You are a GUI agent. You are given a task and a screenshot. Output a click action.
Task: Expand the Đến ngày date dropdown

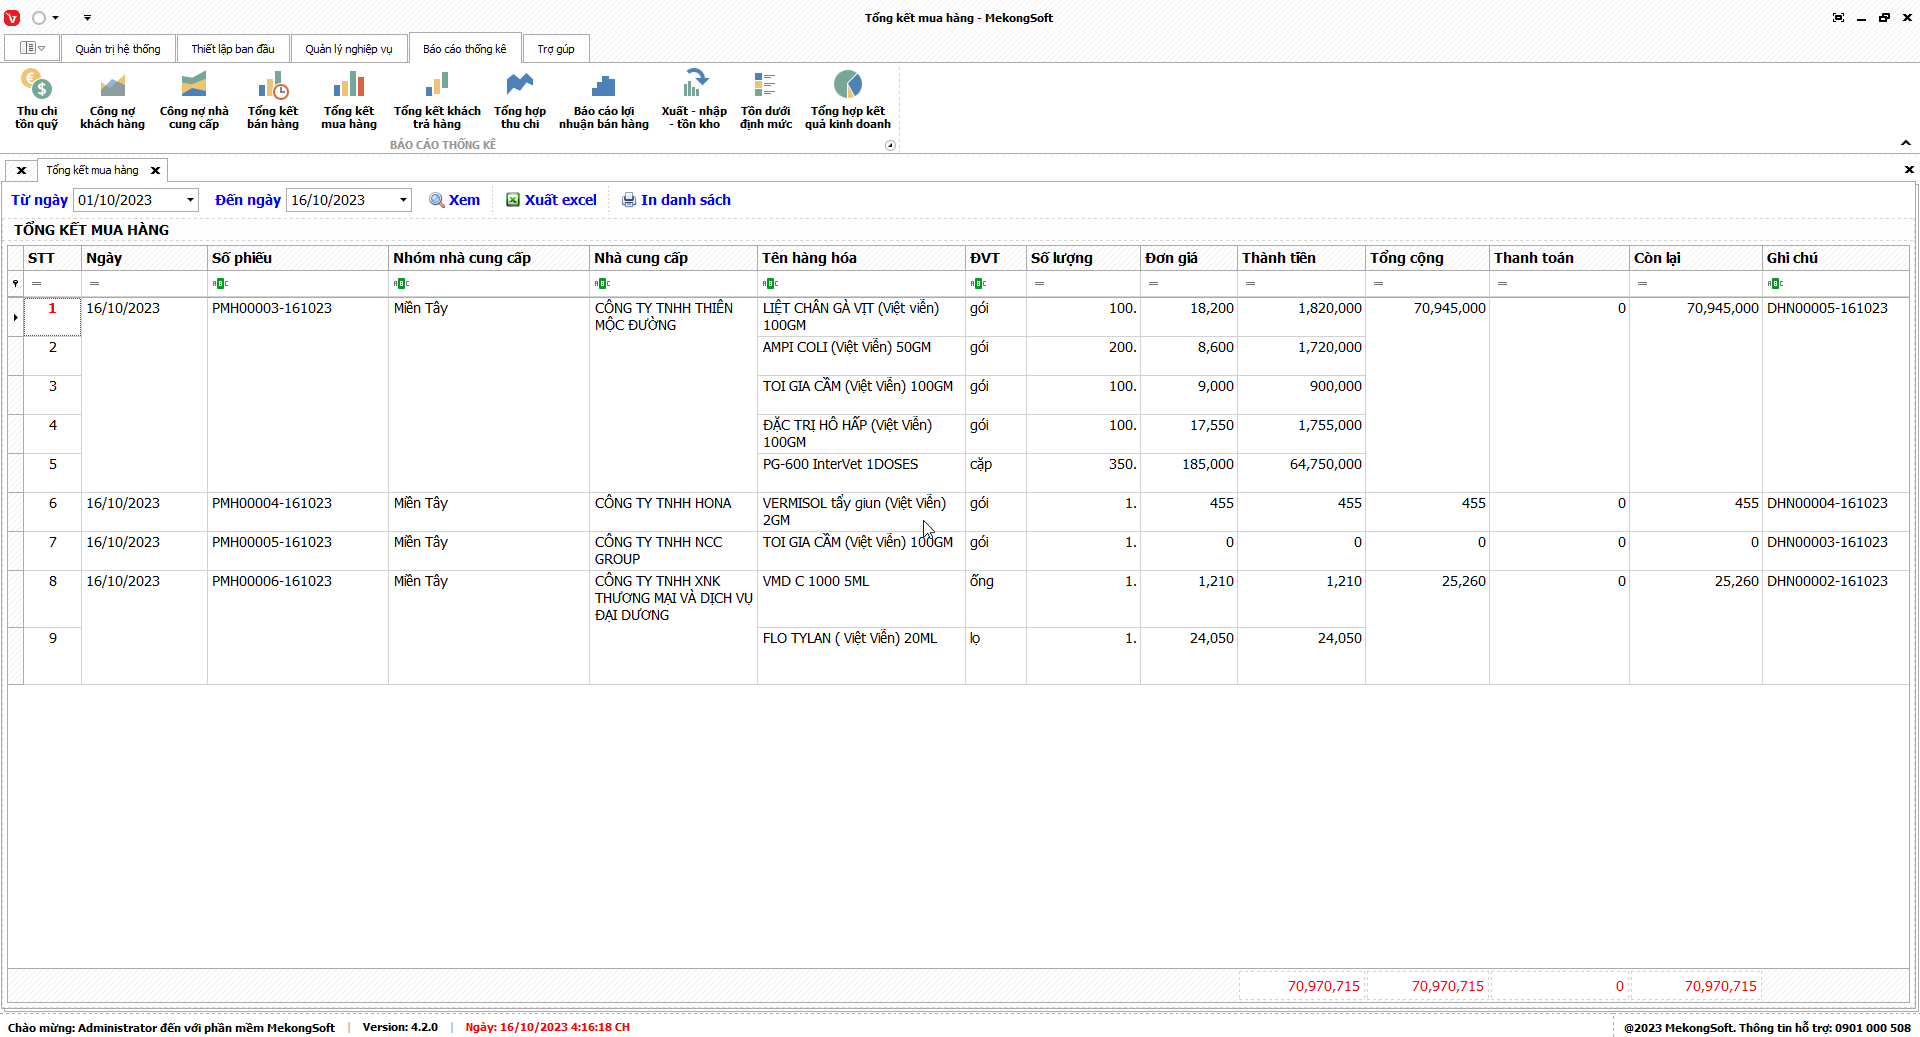403,200
